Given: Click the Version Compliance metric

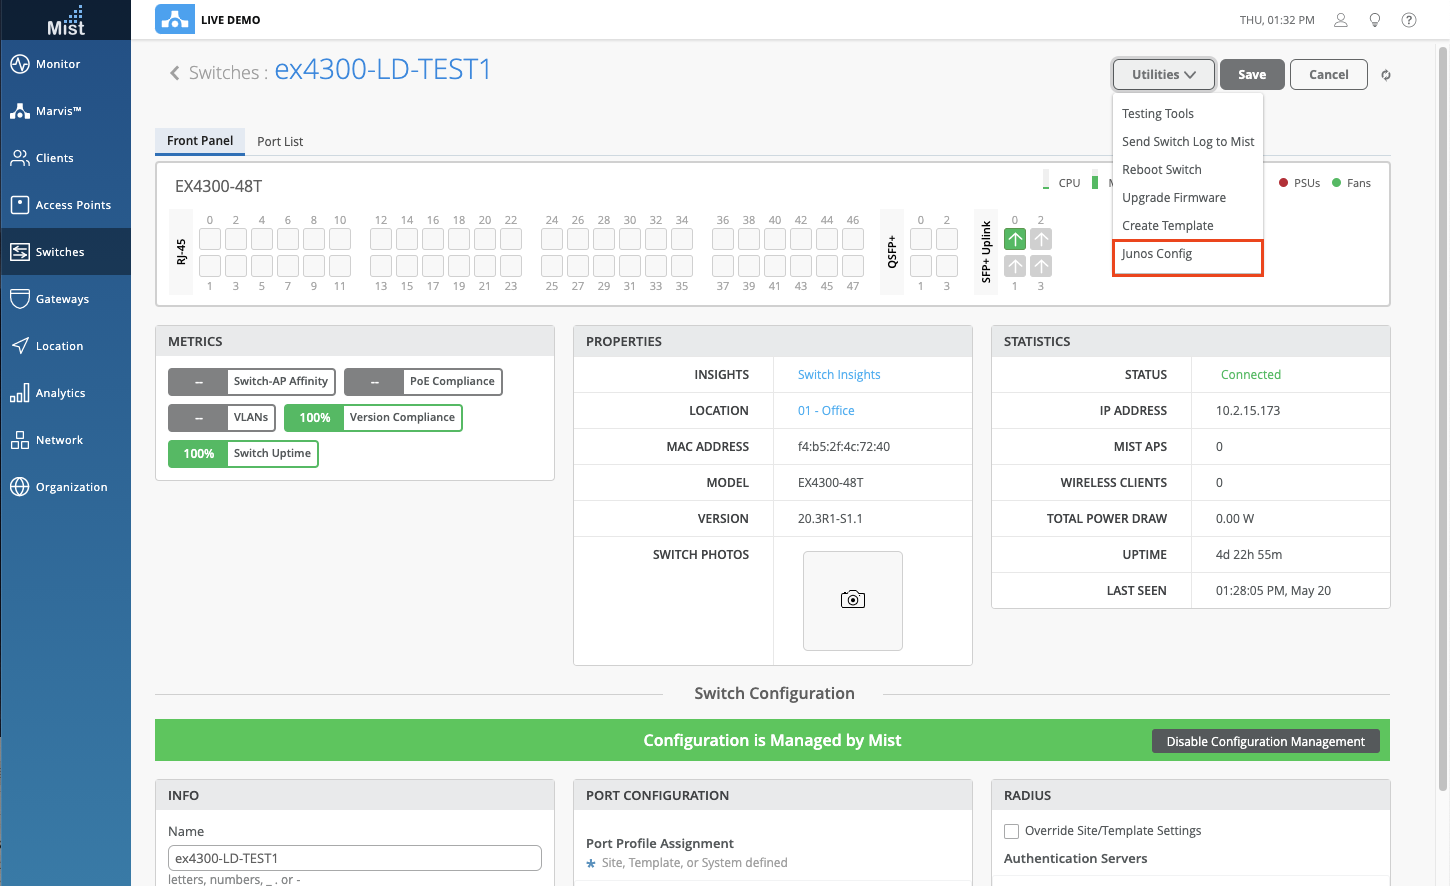Looking at the screenshot, I should click(x=373, y=418).
